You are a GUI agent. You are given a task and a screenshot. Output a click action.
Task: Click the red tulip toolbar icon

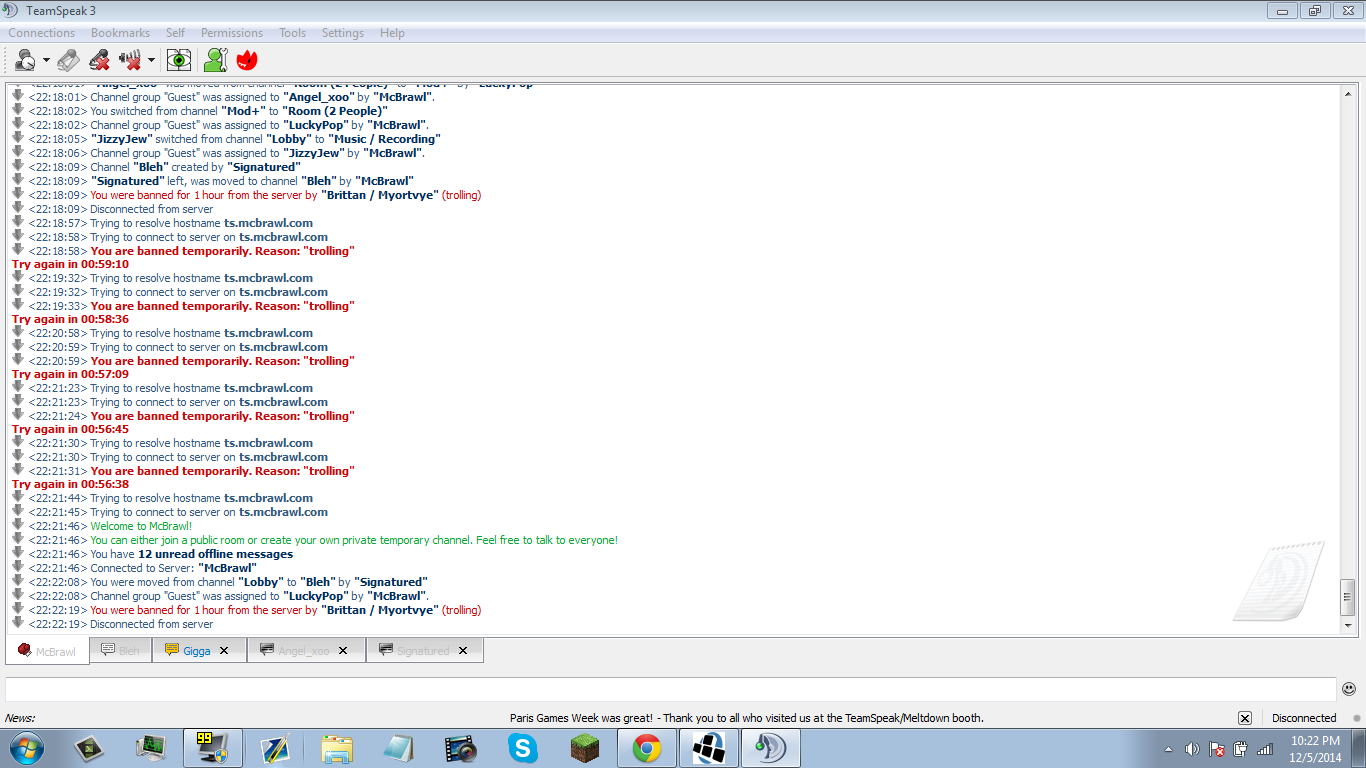pyautogui.click(x=246, y=60)
